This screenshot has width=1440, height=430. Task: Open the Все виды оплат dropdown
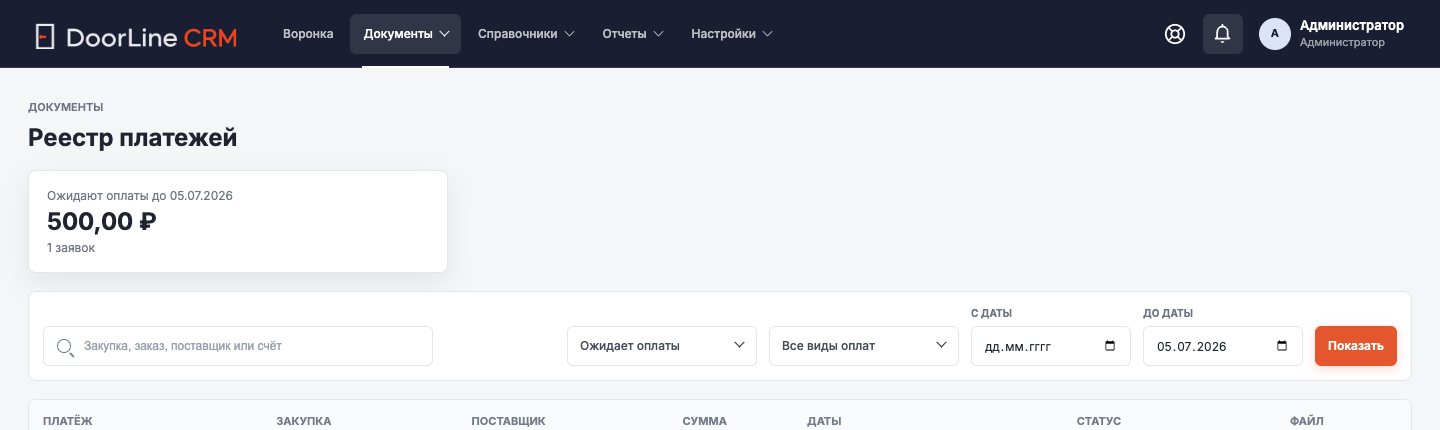click(864, 346)
